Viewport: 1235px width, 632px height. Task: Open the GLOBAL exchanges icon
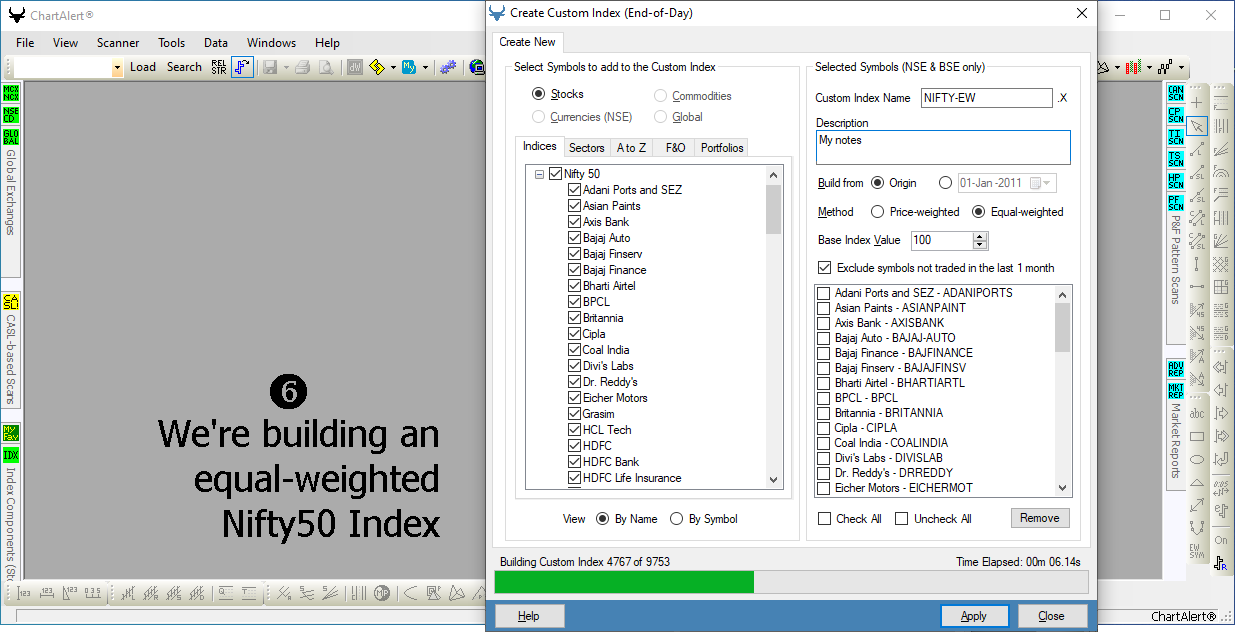point(11,137)
